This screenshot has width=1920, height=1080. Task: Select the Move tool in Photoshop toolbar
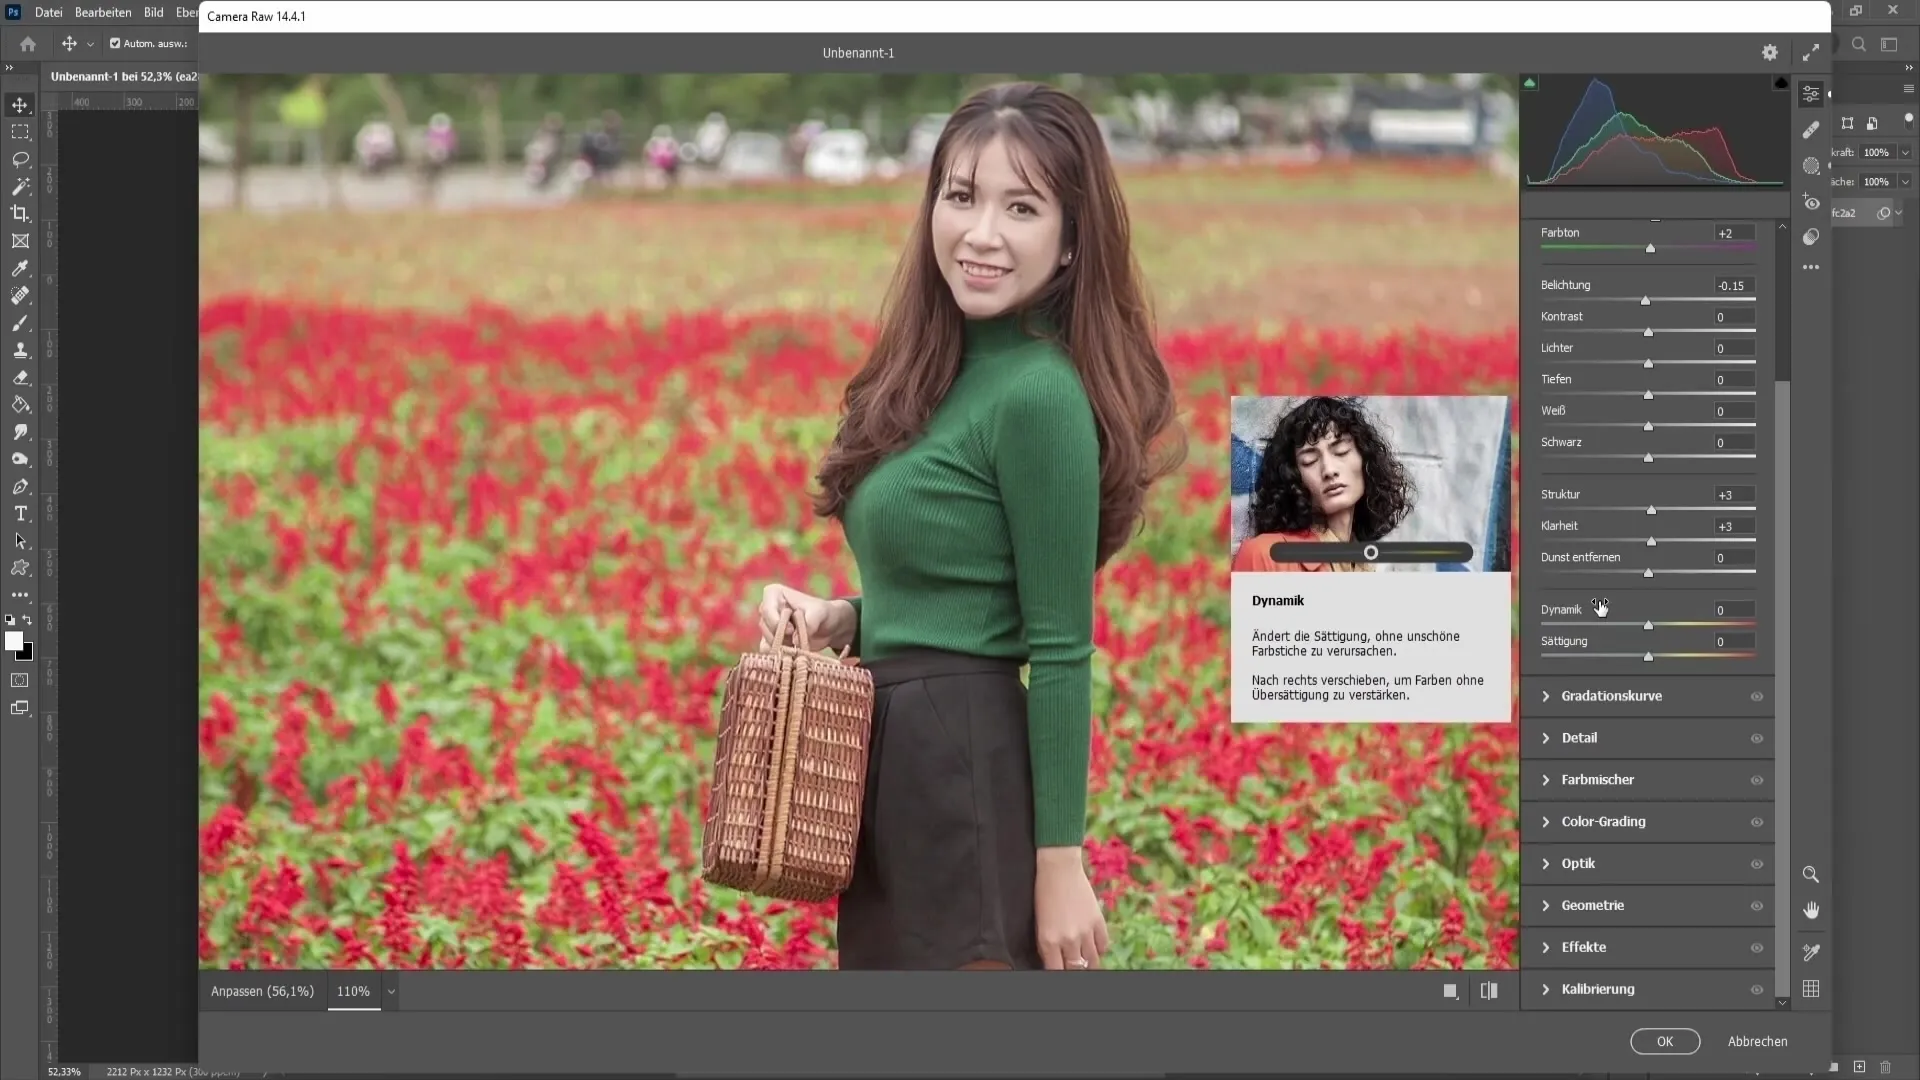(20, 105)
